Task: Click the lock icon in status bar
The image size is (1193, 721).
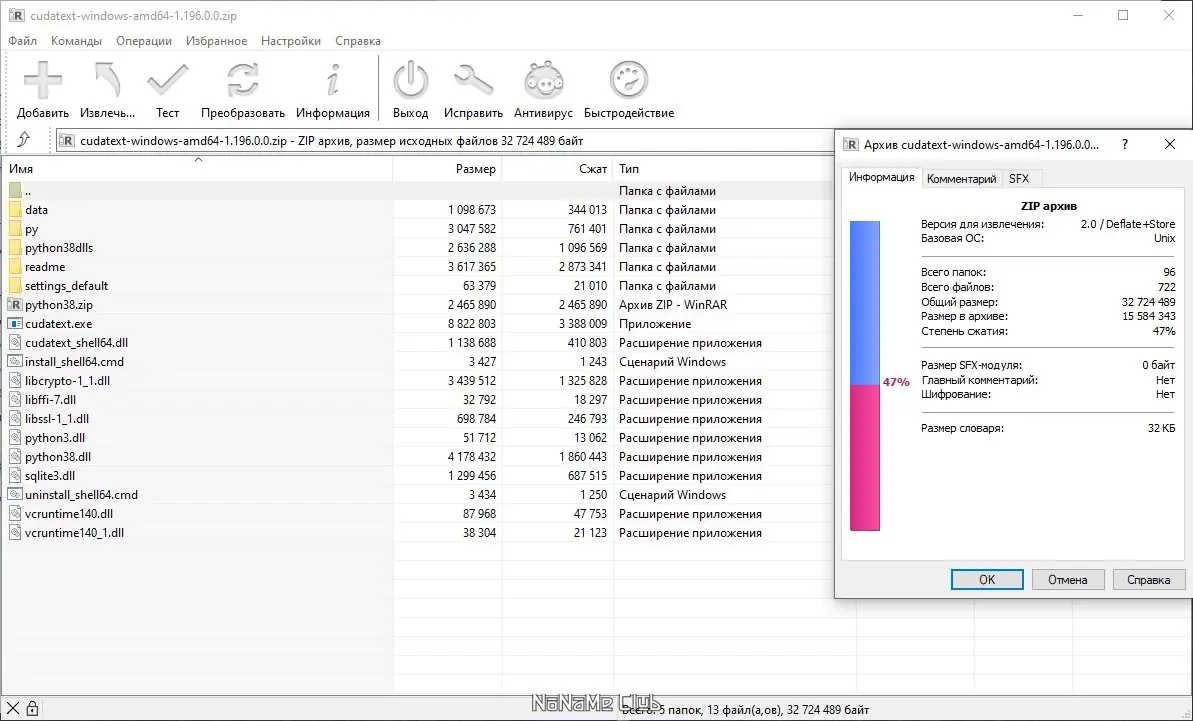Action: [33, 709]
